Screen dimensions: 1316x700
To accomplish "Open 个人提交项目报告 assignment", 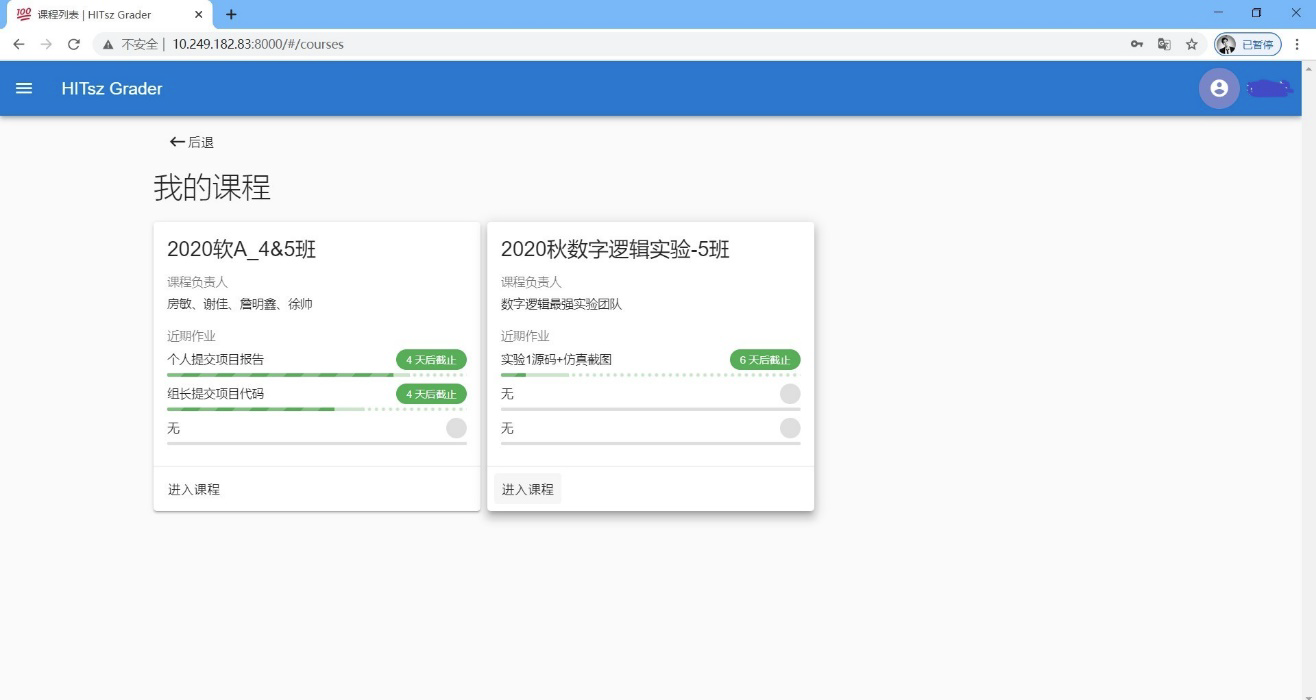I will 216,359.
